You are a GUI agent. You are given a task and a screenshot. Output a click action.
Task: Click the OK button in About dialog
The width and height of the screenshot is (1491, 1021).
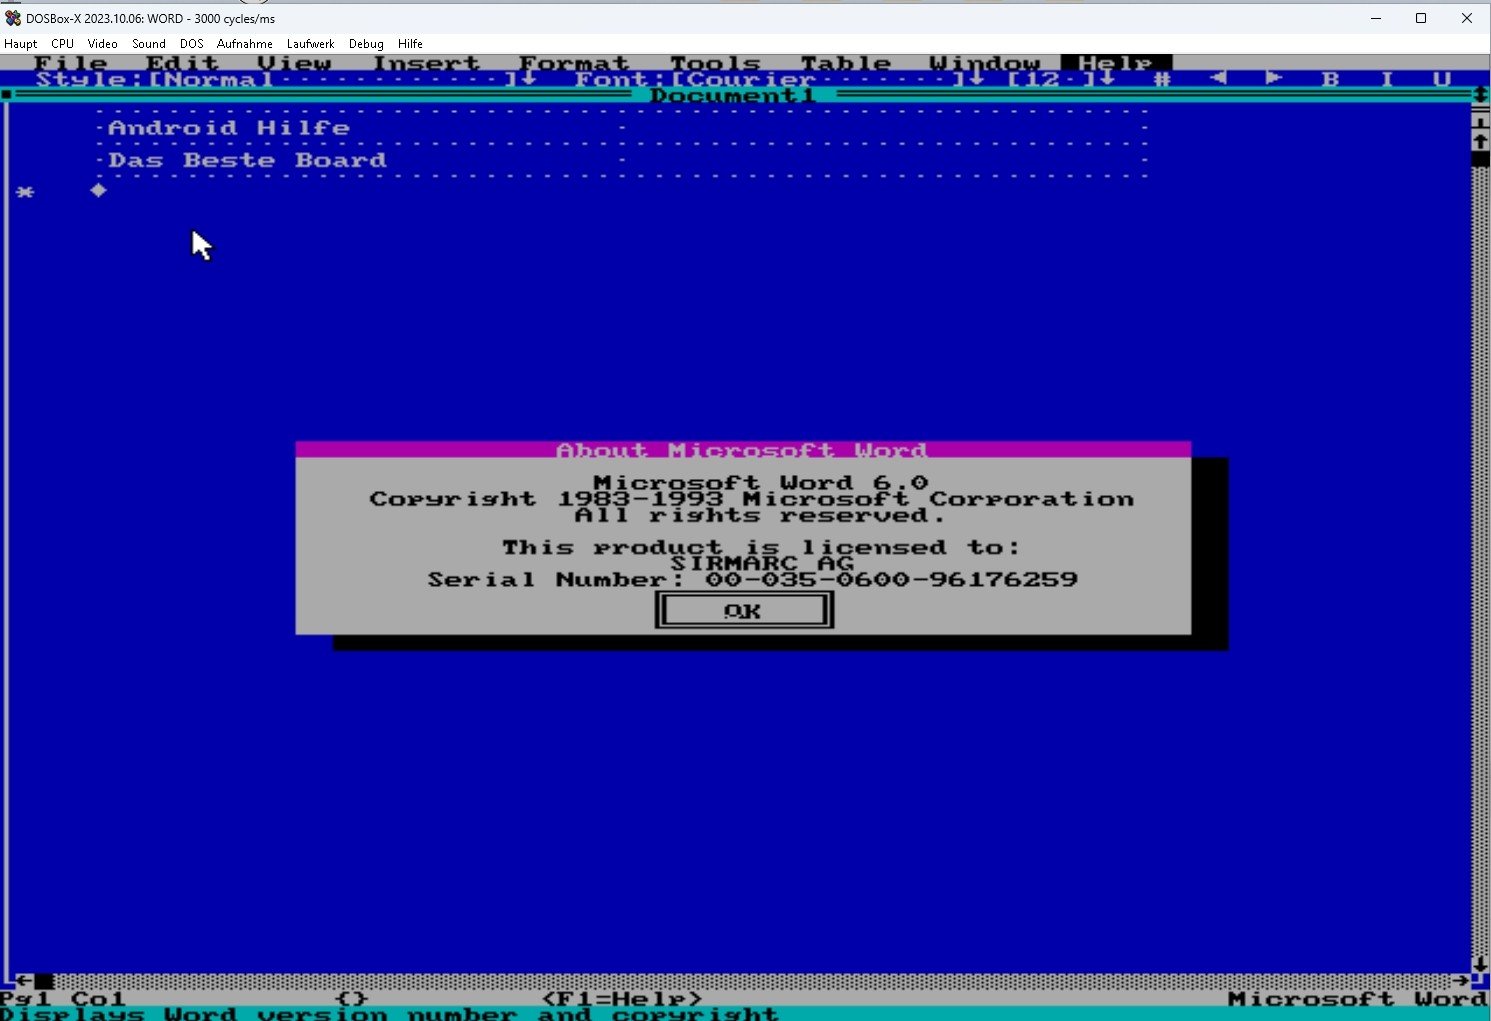743,610
